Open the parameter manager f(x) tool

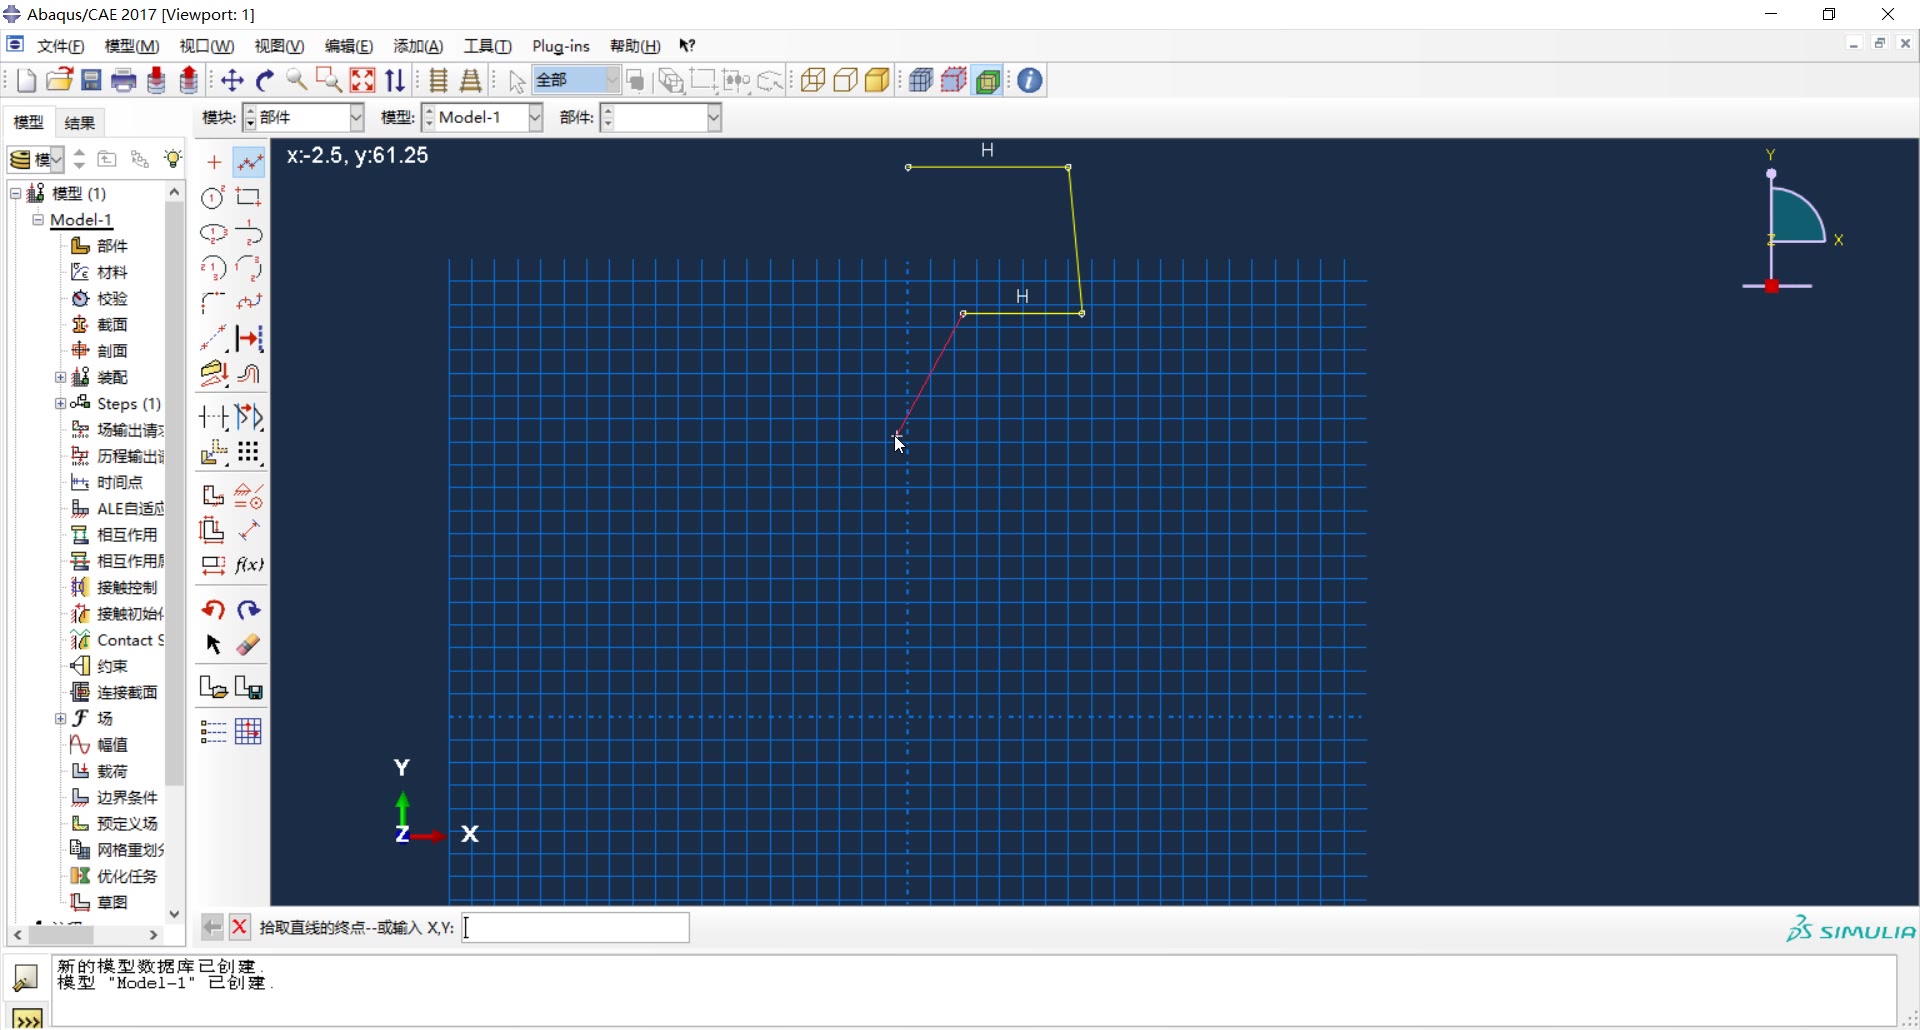(x=249, y=566)
